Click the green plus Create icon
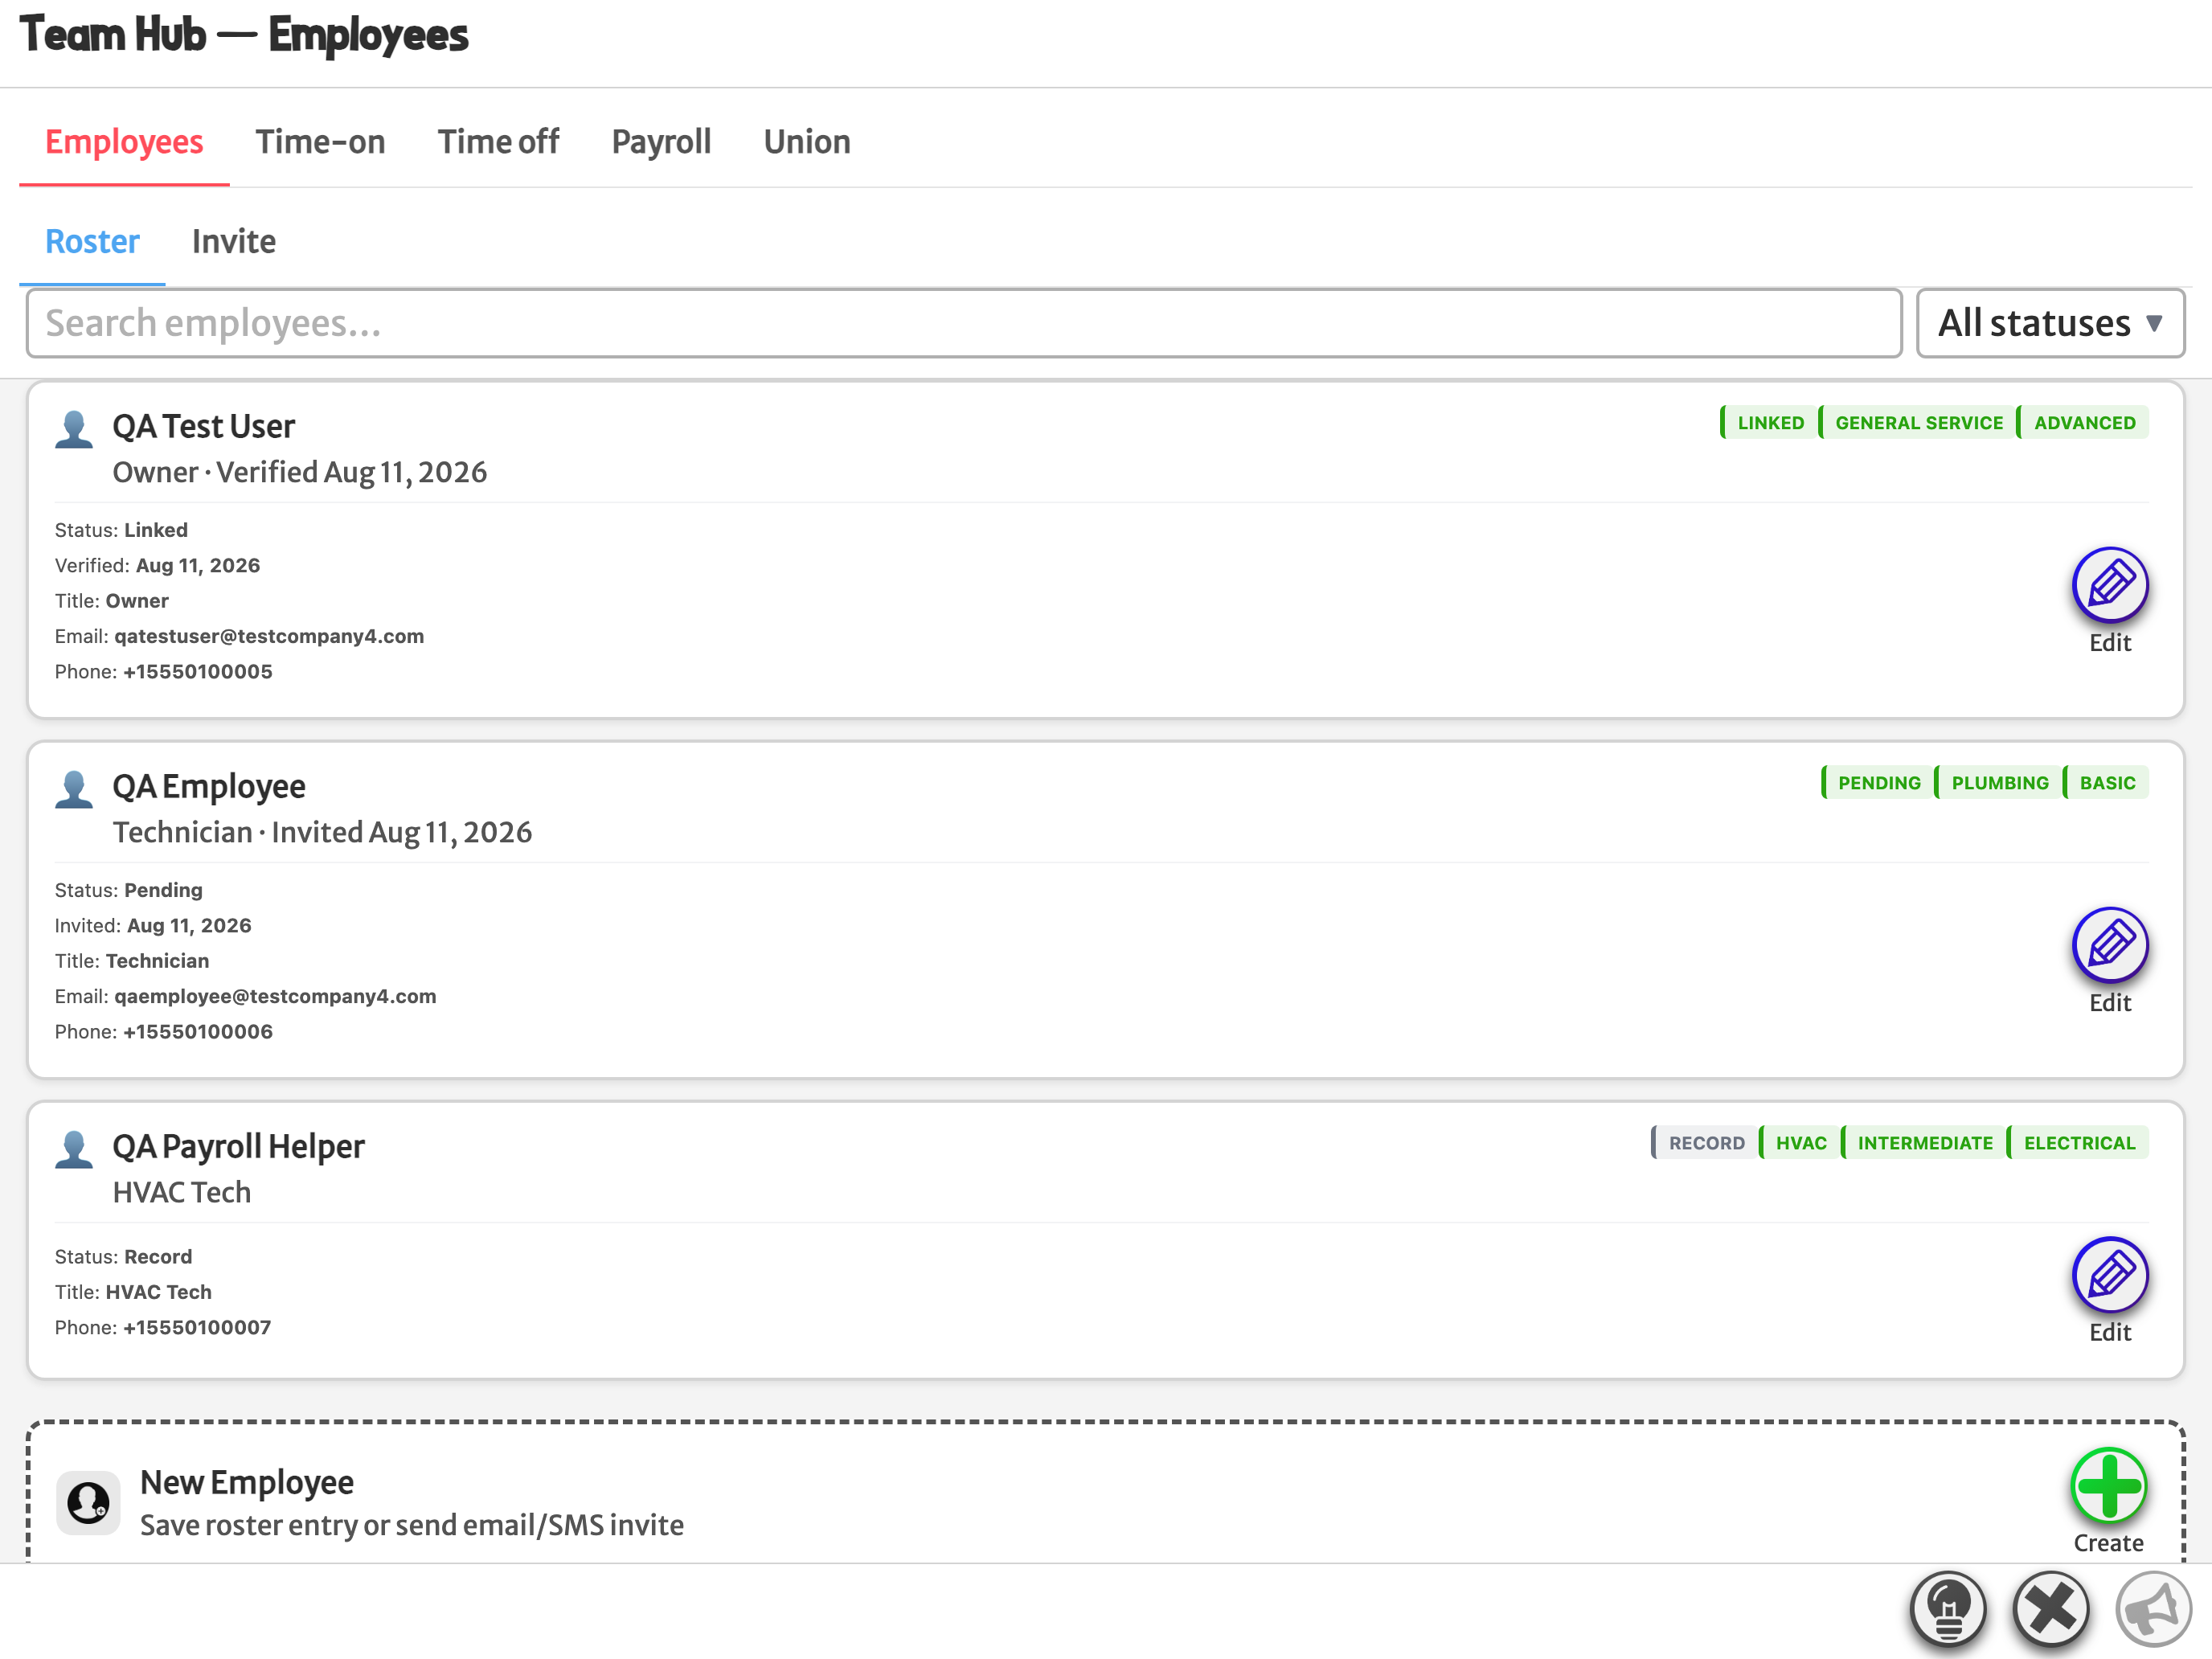The image size is (2212, 1659). (x=2108, y=1486)
